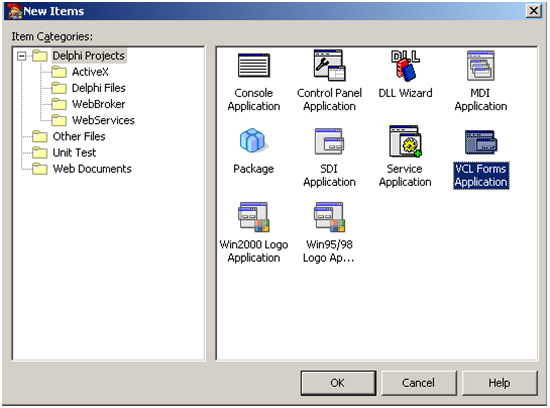The width and height of the screenshot is (550, 408).
Task: Click the 'Win2000 Logo Application' label text
Action: 254,251
